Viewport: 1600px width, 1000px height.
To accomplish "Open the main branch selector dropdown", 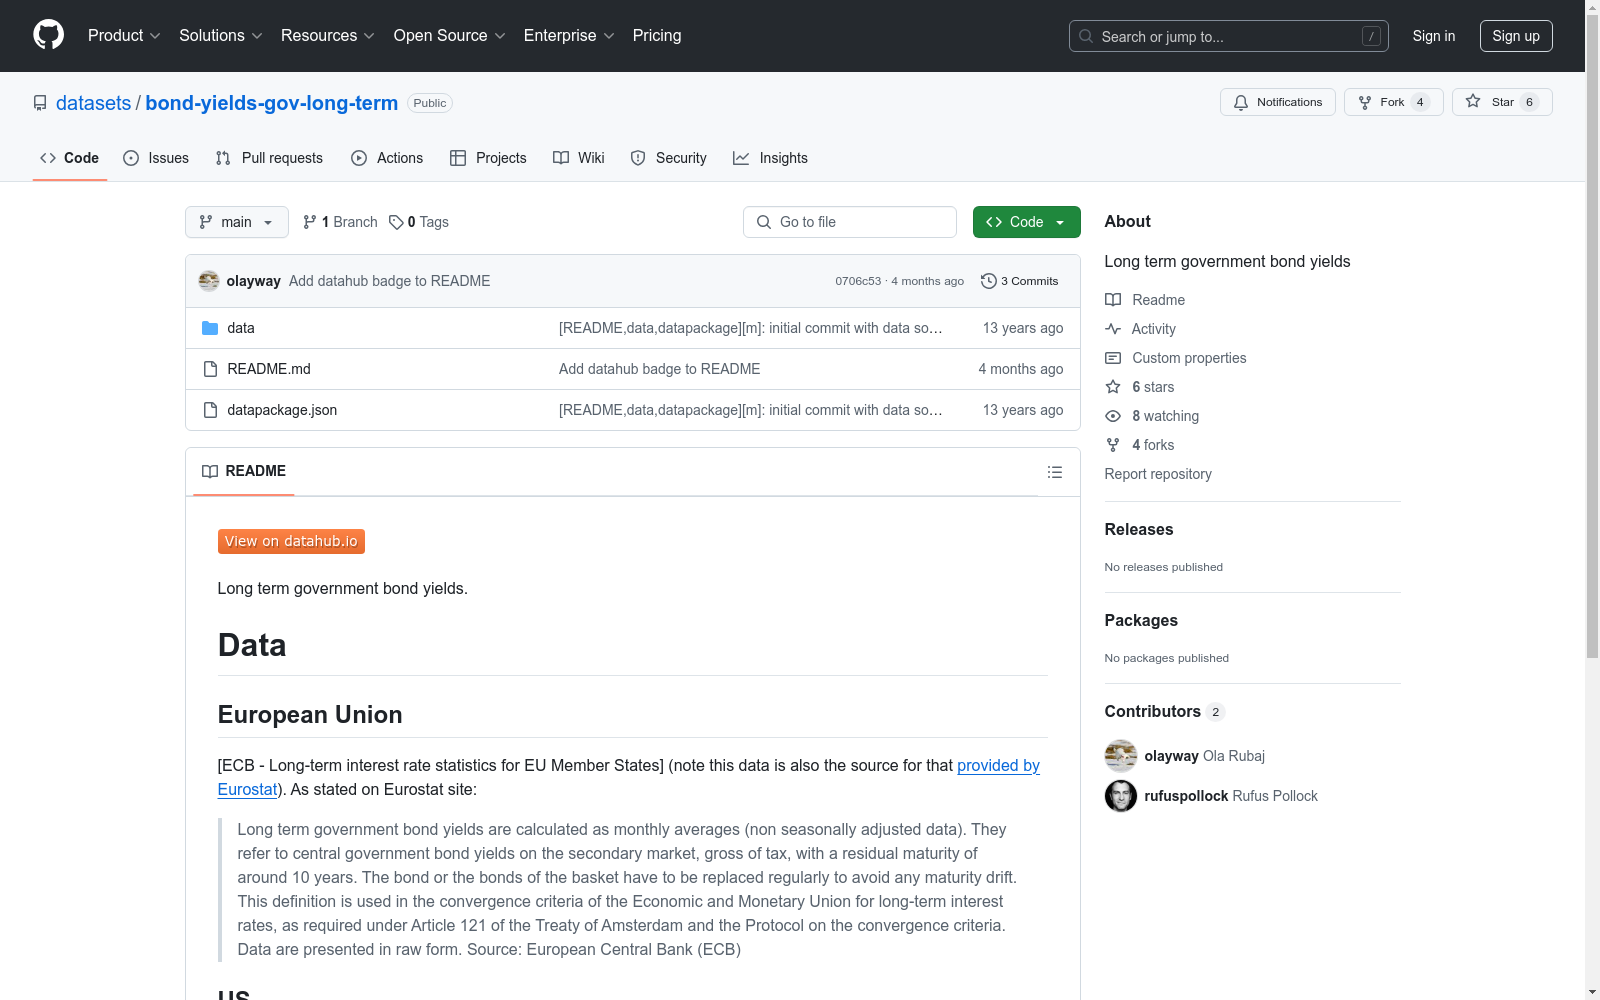I will coord(237,222).
